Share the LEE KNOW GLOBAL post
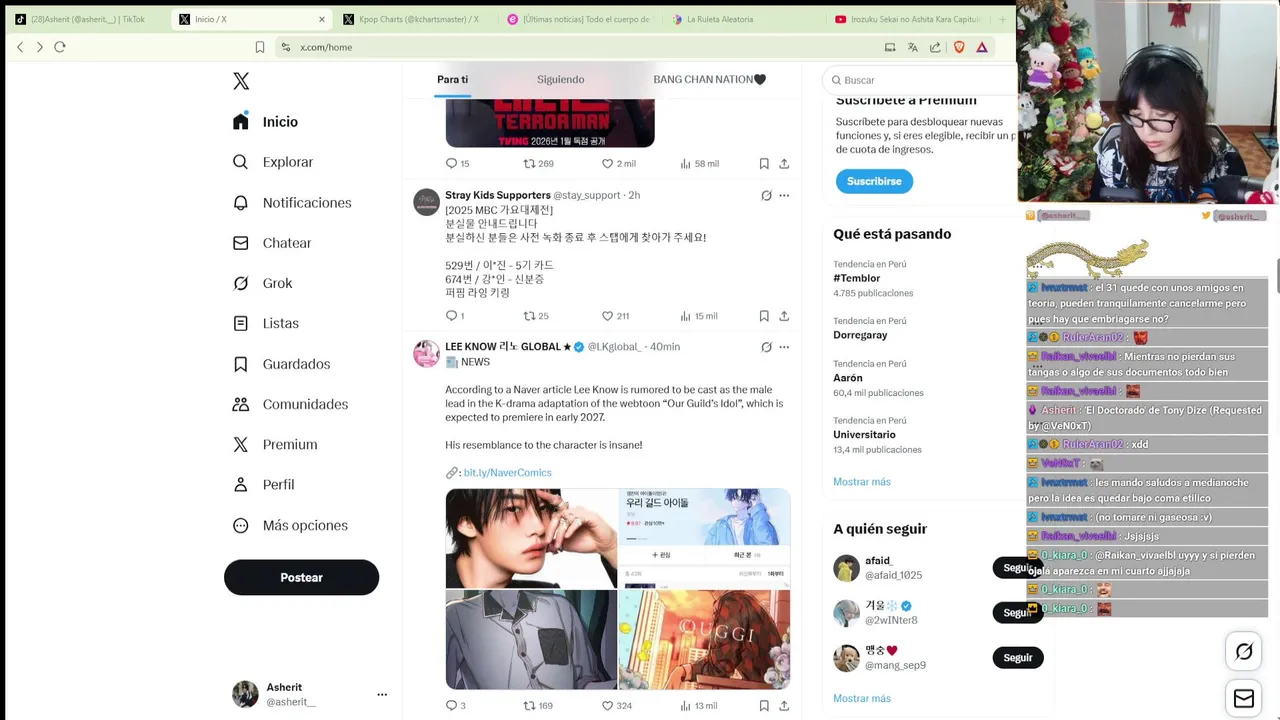1280x720 pixels. 784,706
